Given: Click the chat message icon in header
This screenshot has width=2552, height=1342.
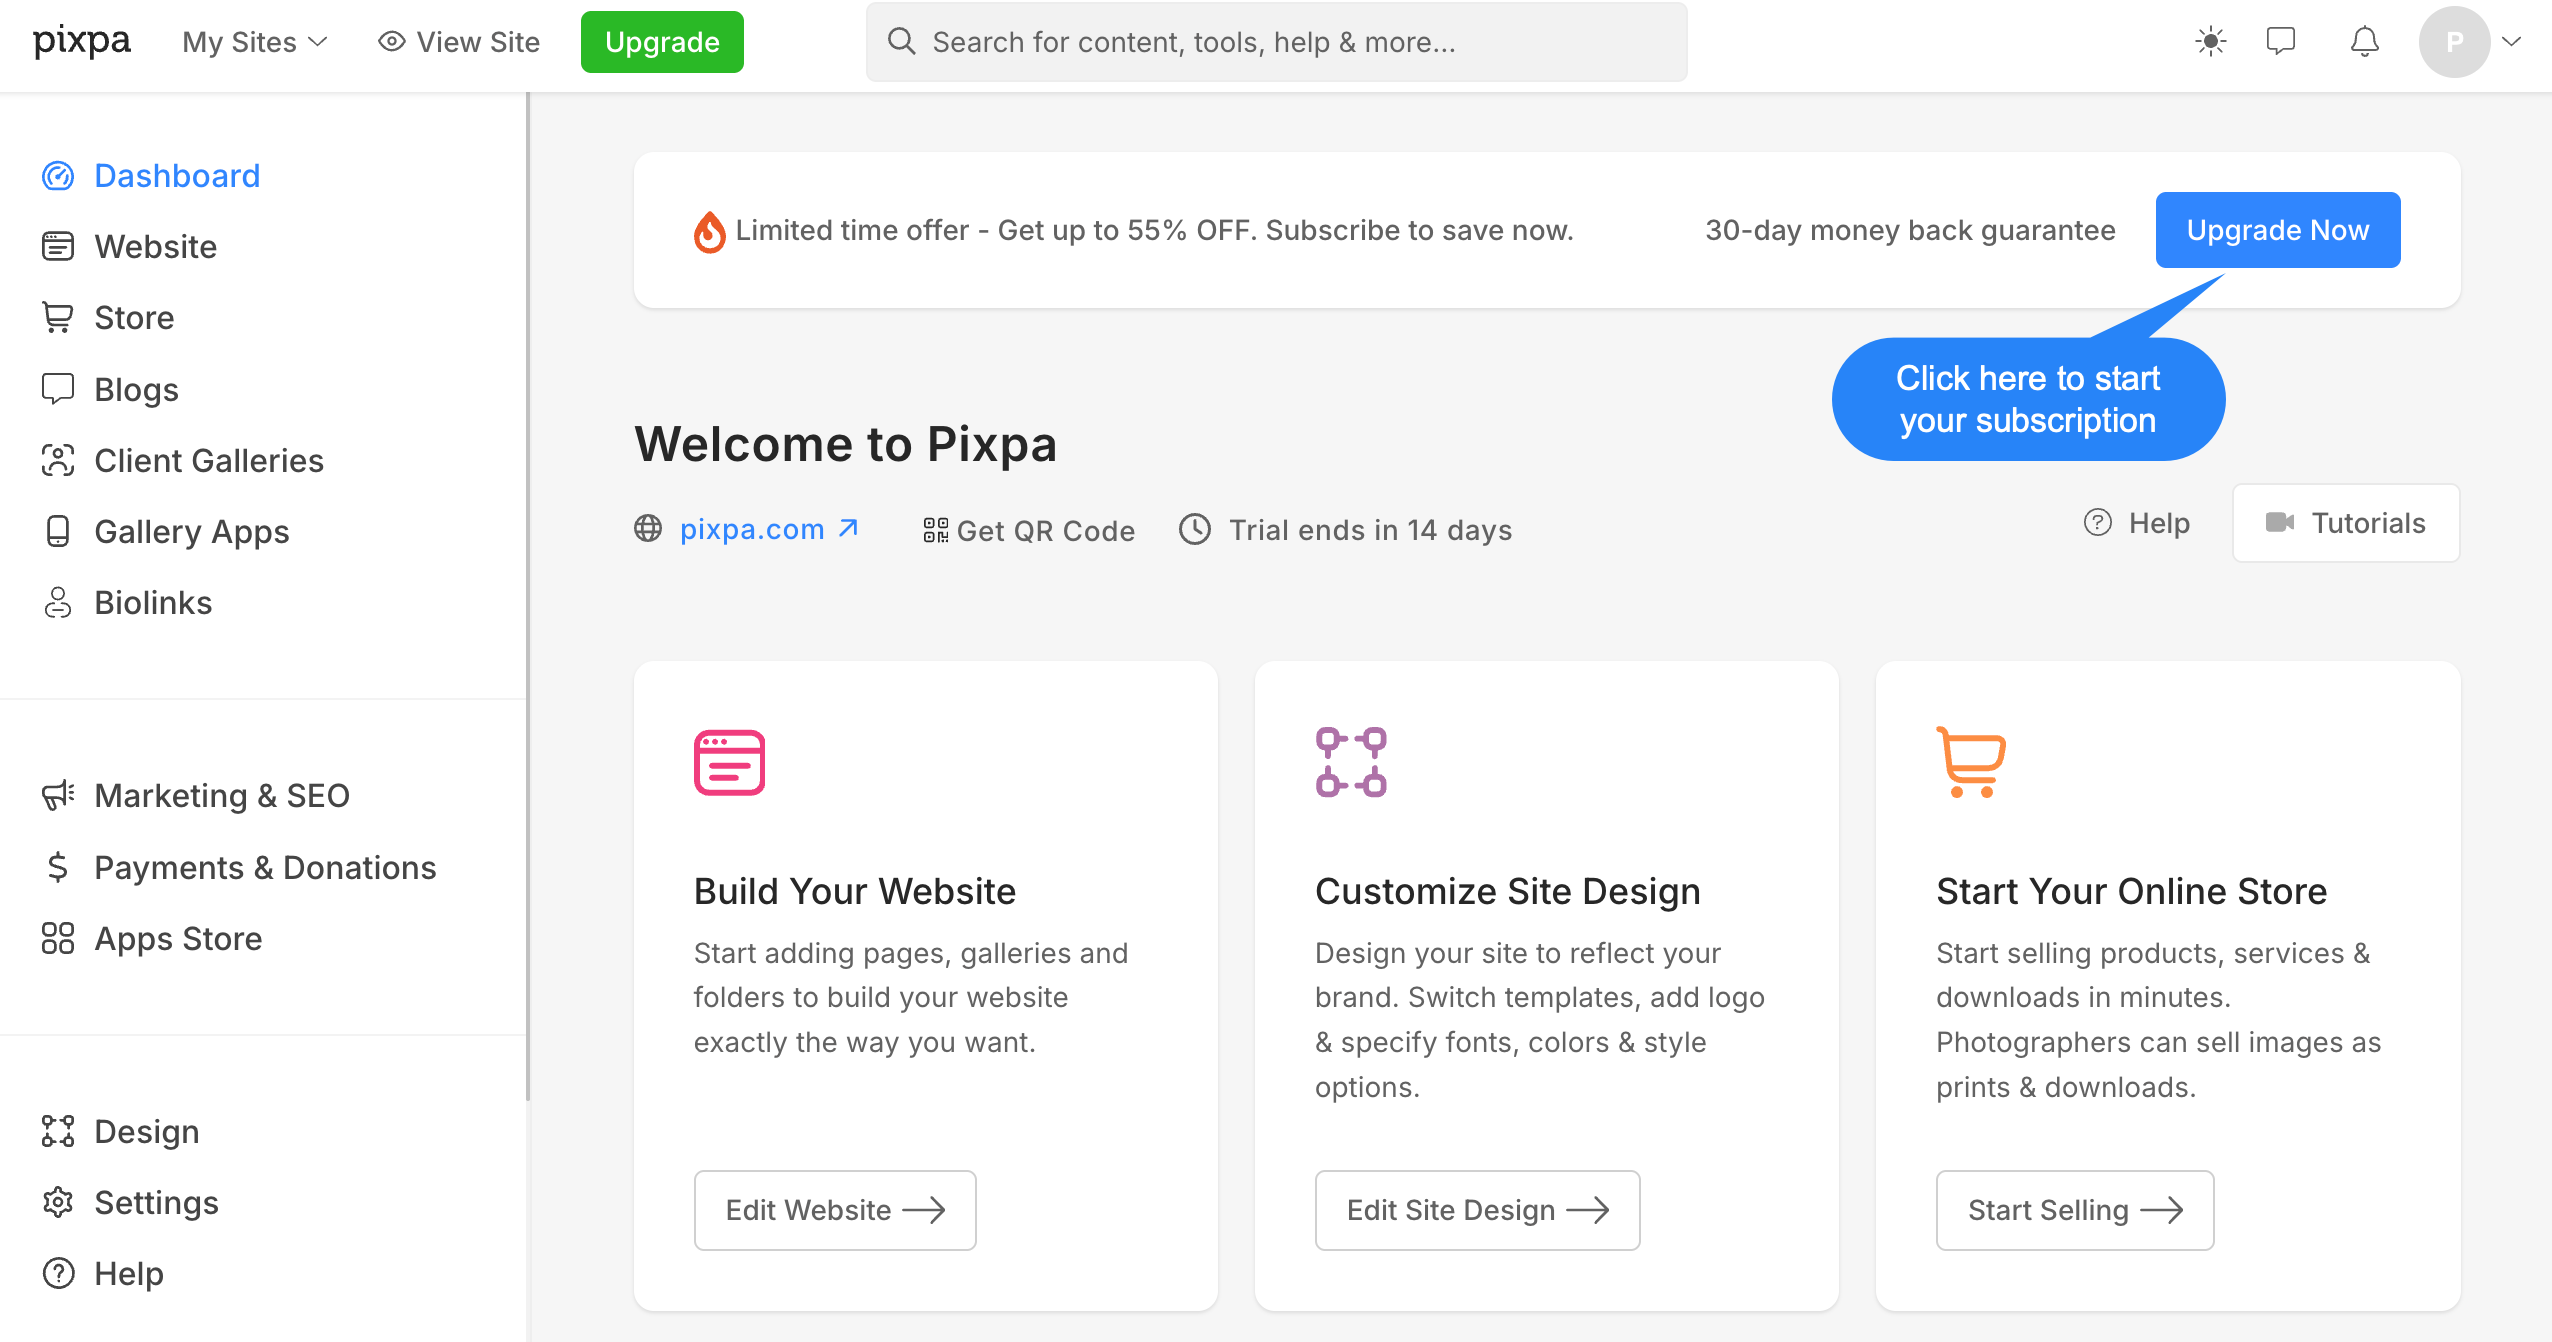Looking at the screenshot, I should pyautogui.click(x=2281, y=41).
